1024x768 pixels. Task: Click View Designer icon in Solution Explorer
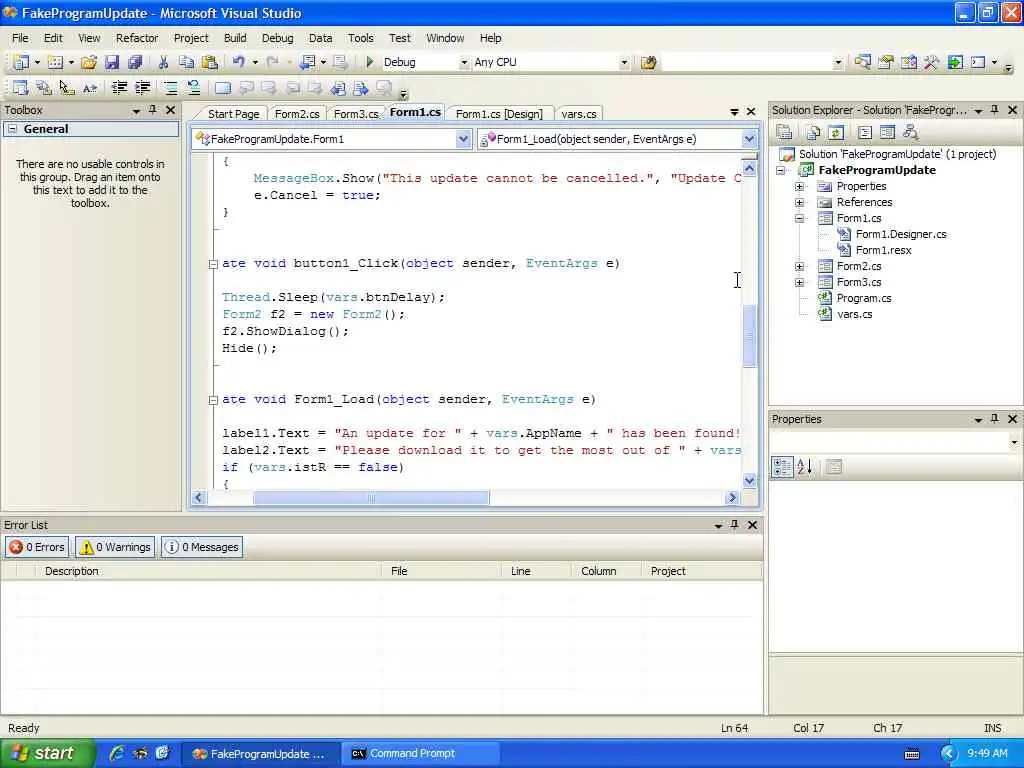[x=888, y=133]
